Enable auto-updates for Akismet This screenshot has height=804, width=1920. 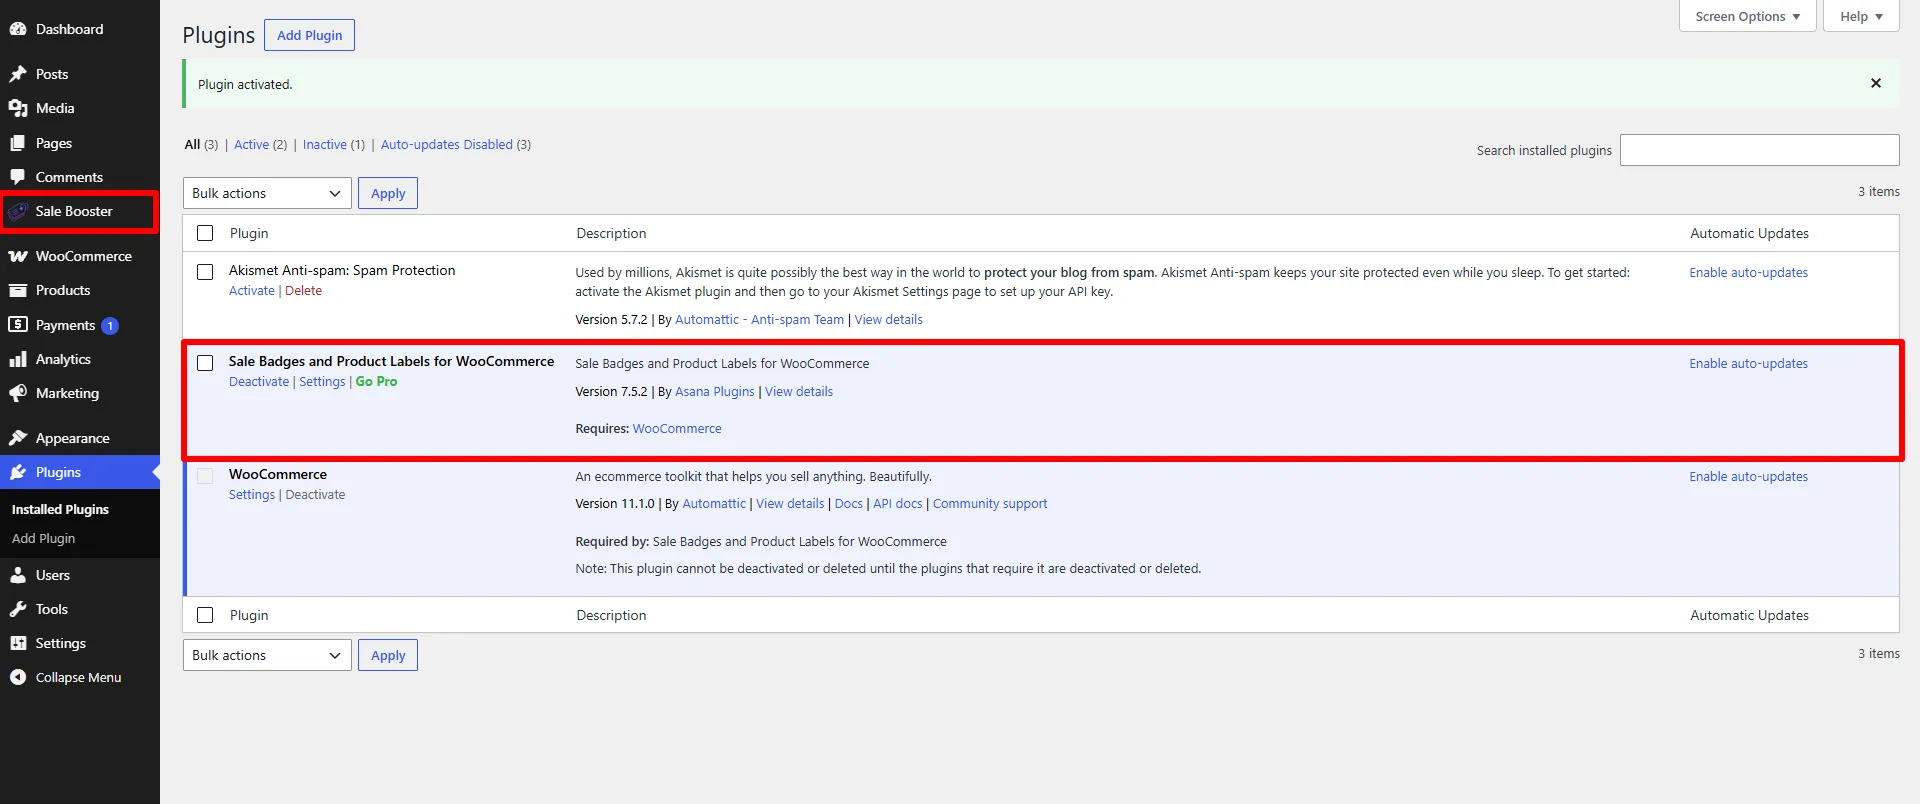[x=1749, y=272]
